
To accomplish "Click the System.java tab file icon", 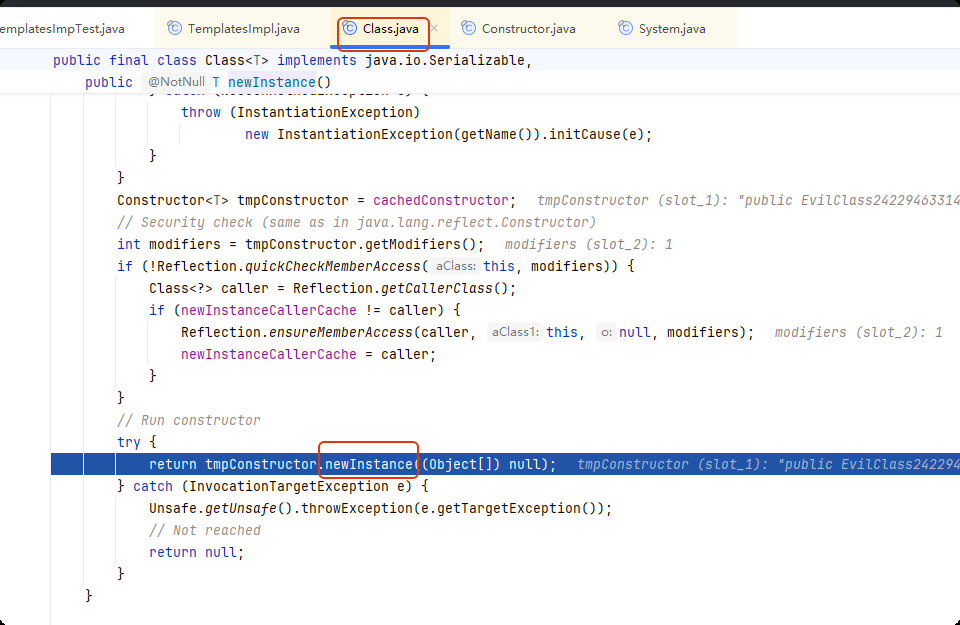I will (x=626, y=29).
